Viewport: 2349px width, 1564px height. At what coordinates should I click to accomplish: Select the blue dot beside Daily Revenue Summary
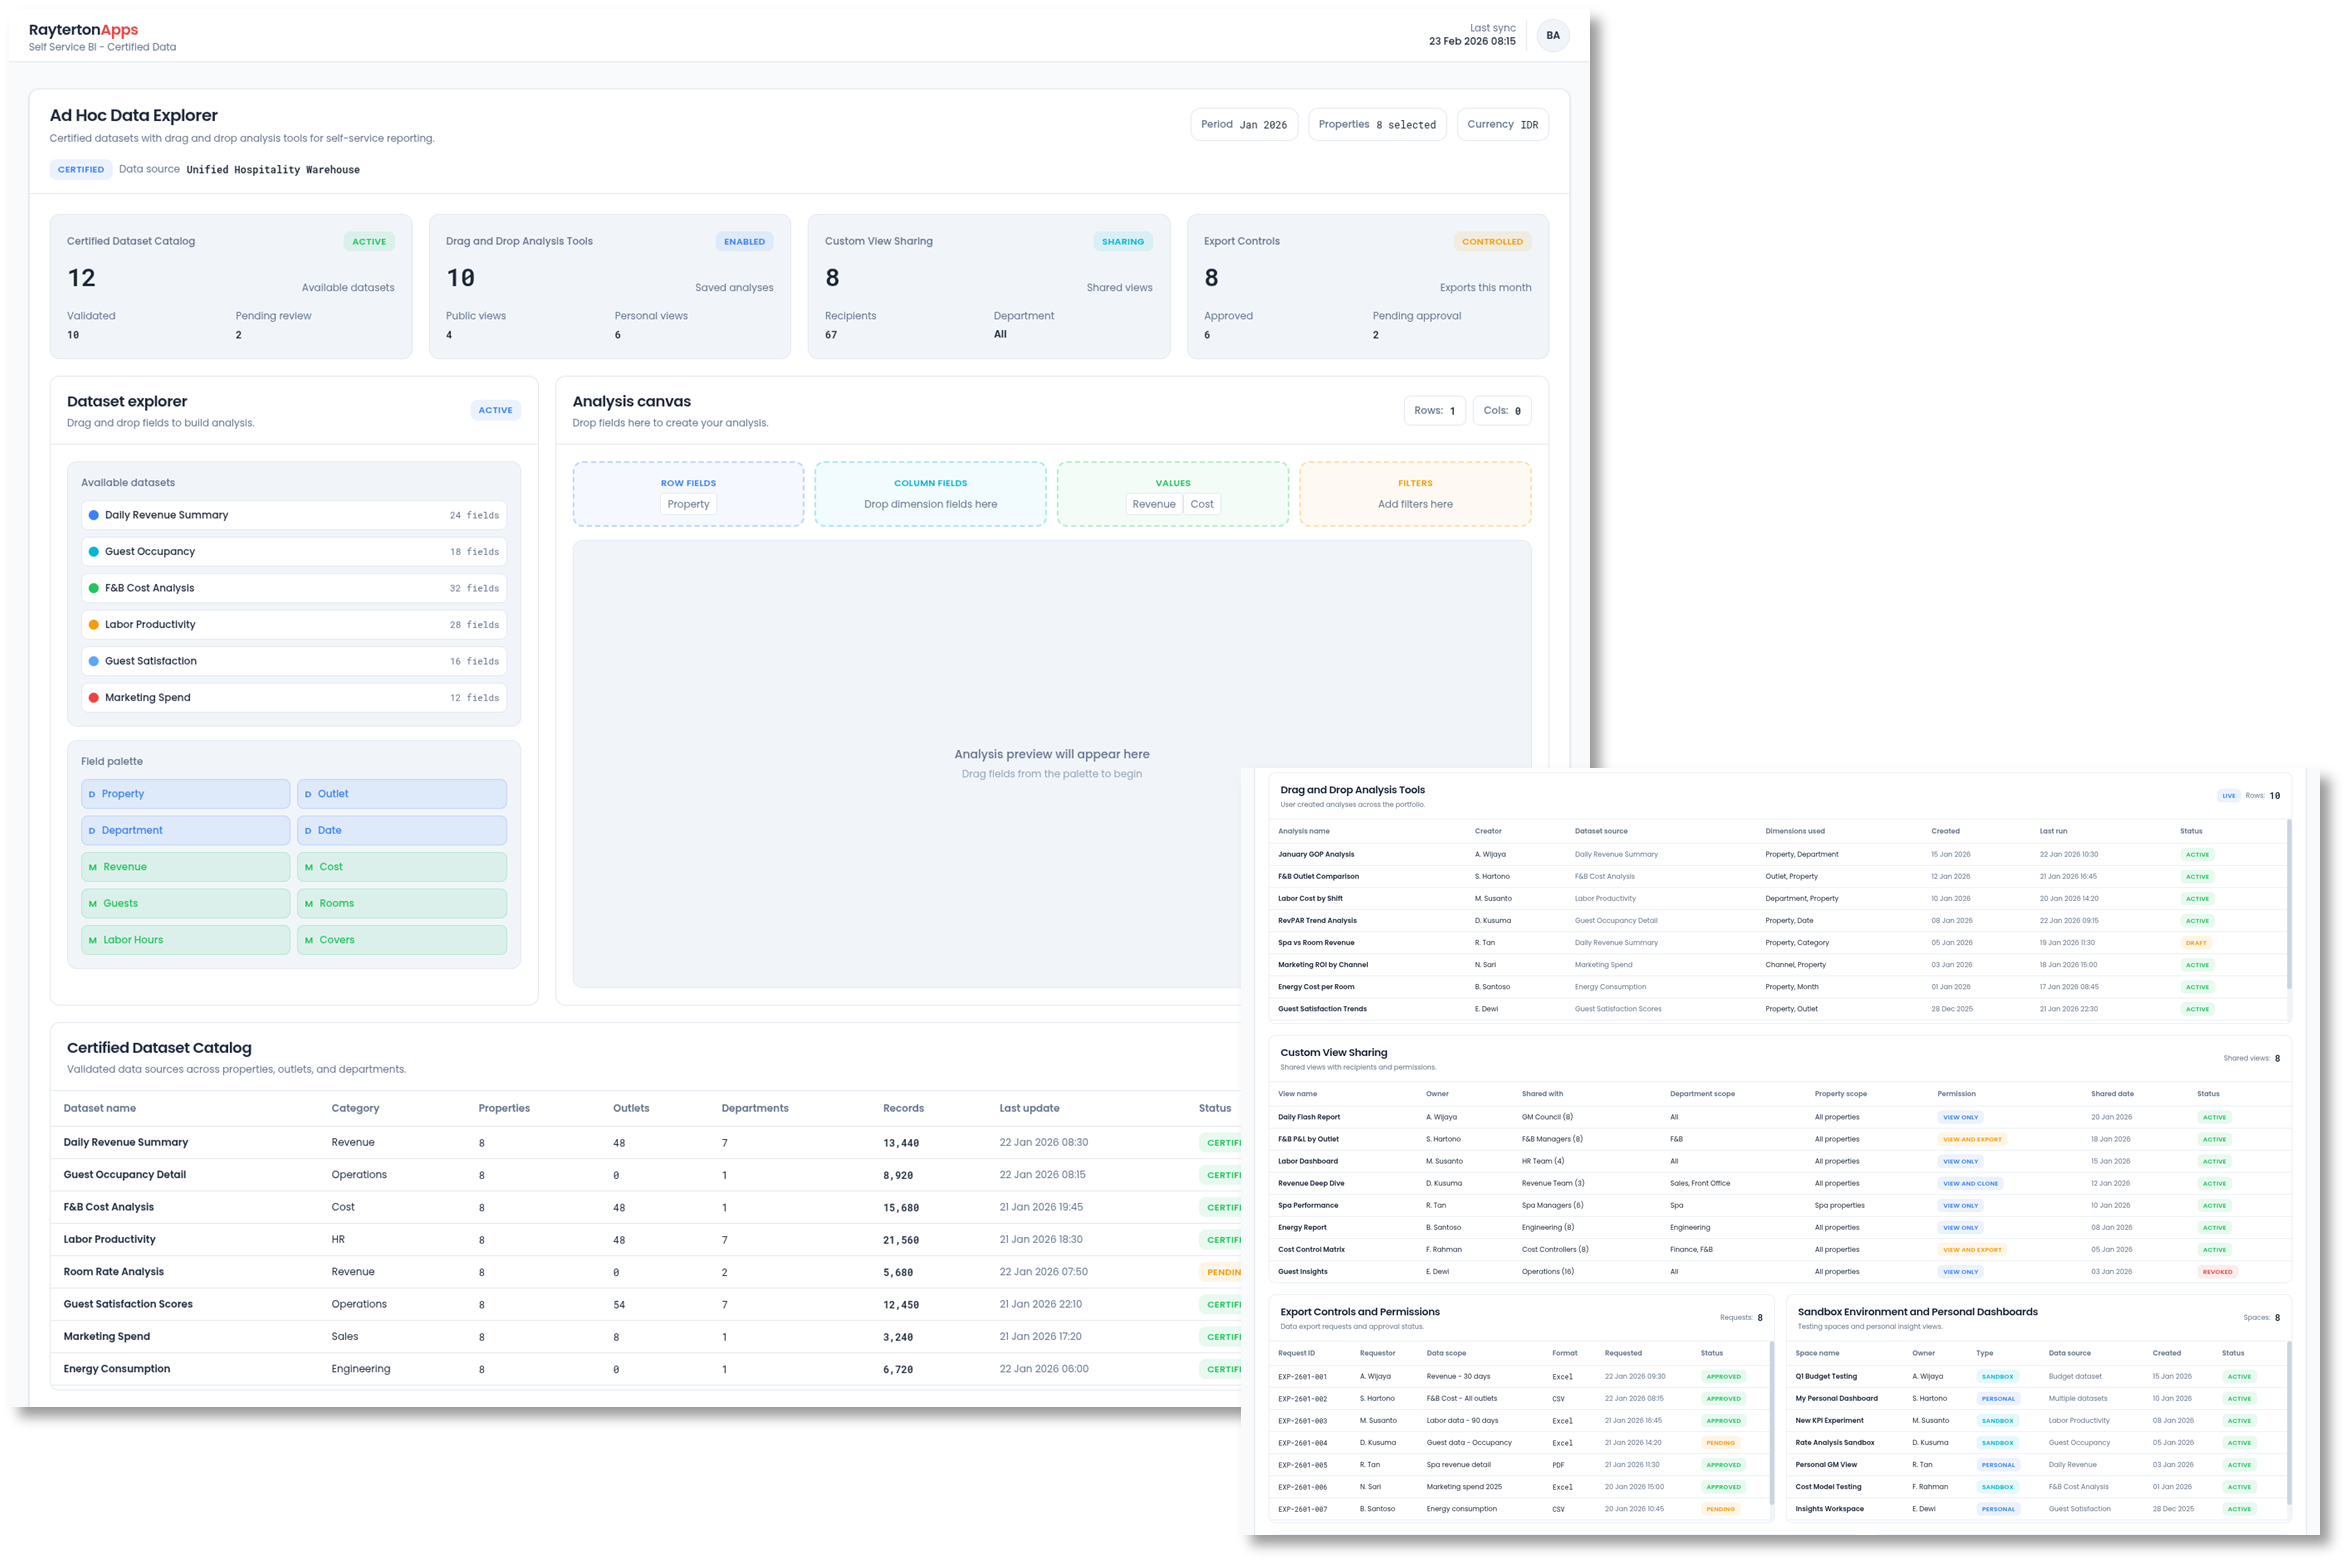tap(95, 515)
